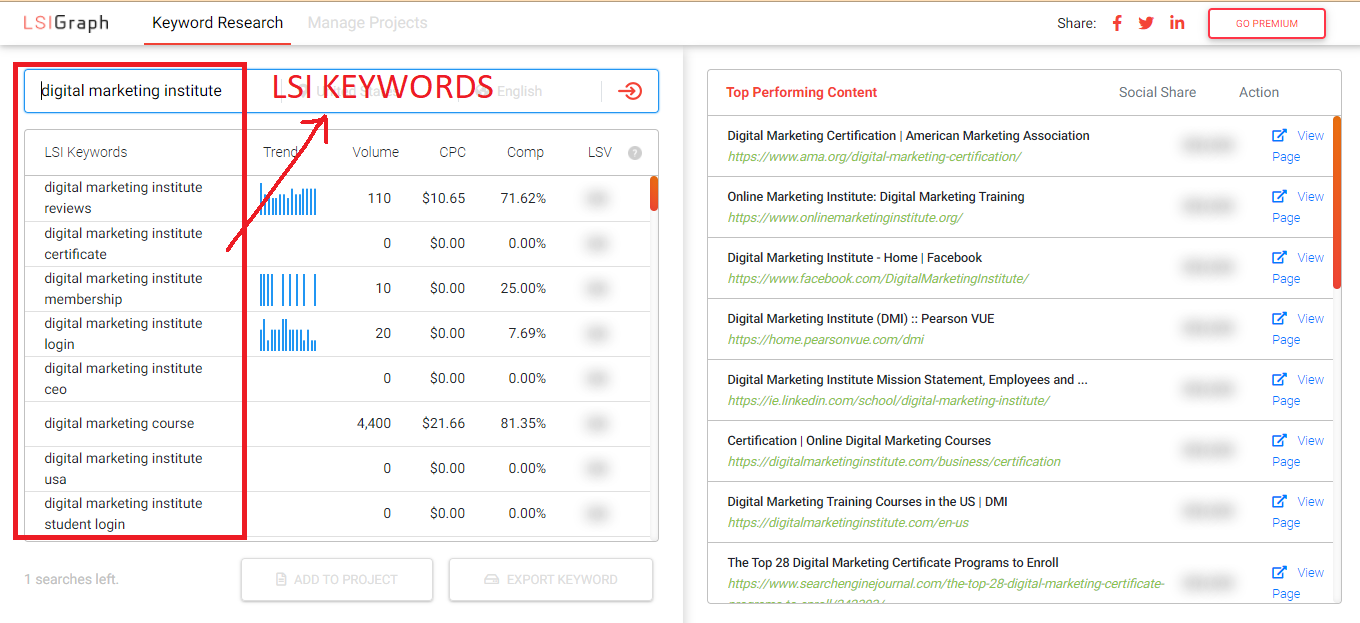Click the LSV help question mark icon
1360x623 pixels.
coord(634,153)
